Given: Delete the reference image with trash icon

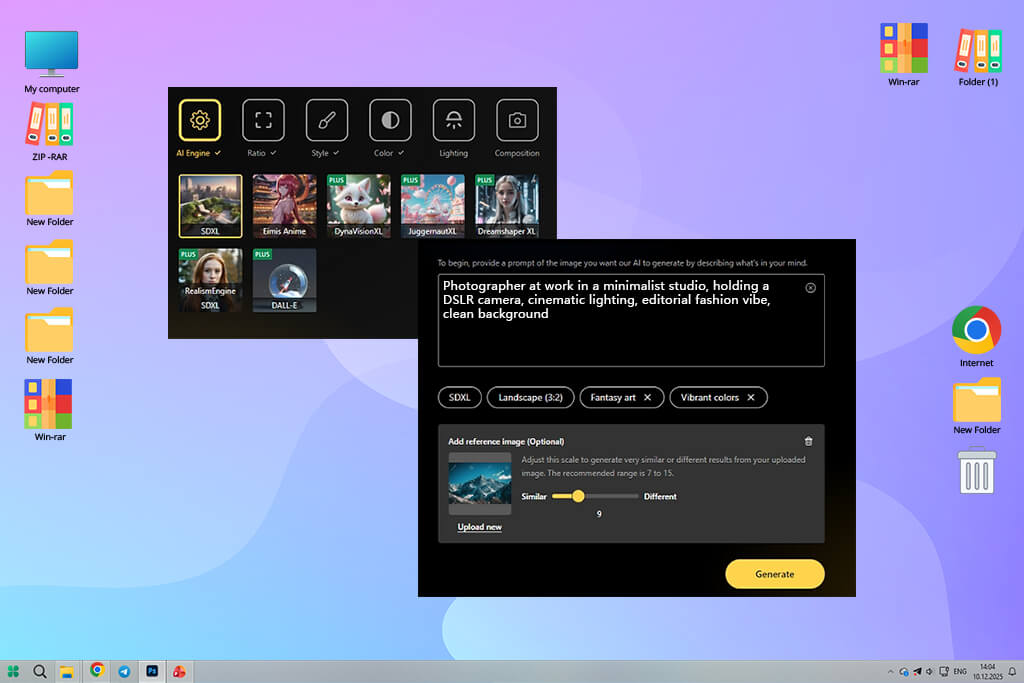Looking at the screenshot, I should 808,441.
